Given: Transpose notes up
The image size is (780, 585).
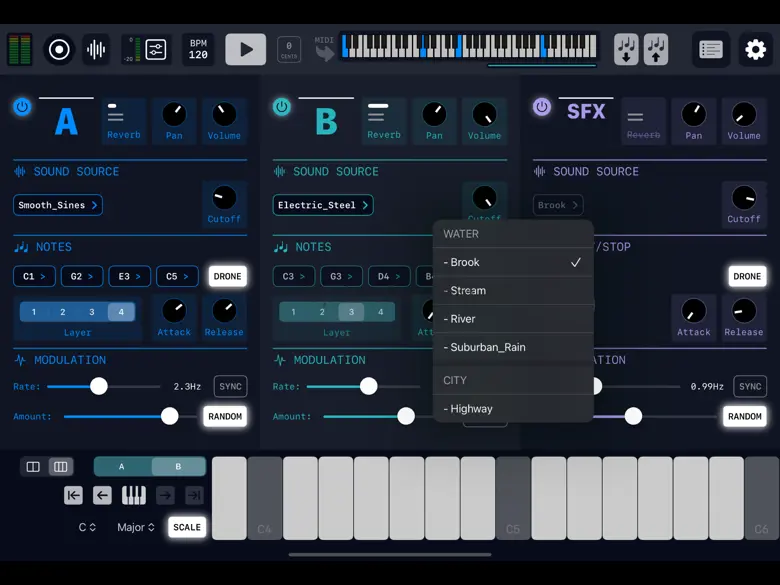Looking at the screenshot, I should 656,49.
